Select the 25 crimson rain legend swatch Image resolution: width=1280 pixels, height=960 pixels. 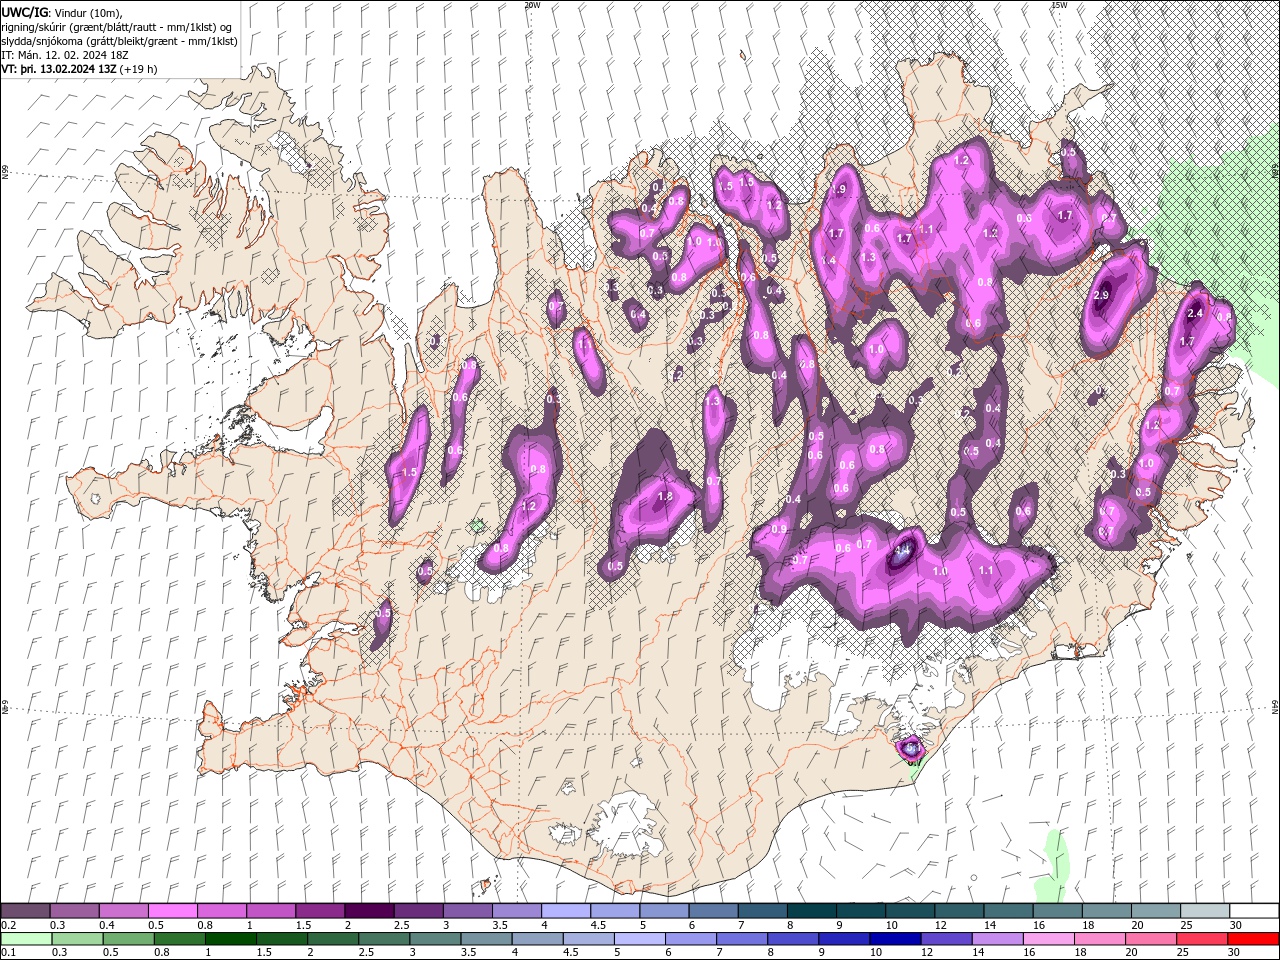(x=1202, y=939)
